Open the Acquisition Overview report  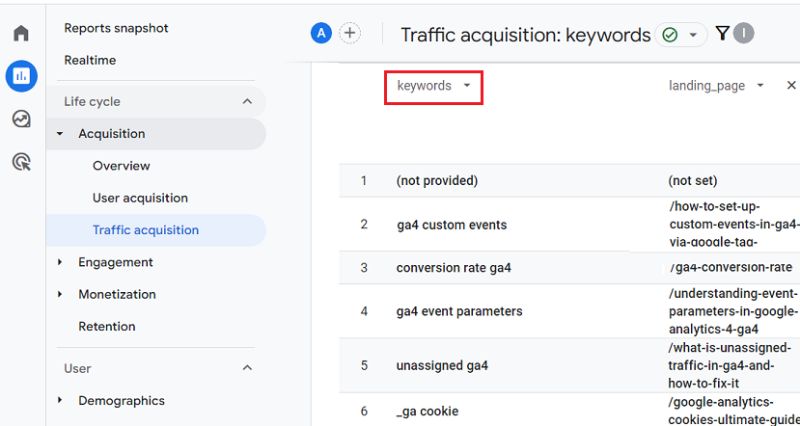(x=121, y=166)
